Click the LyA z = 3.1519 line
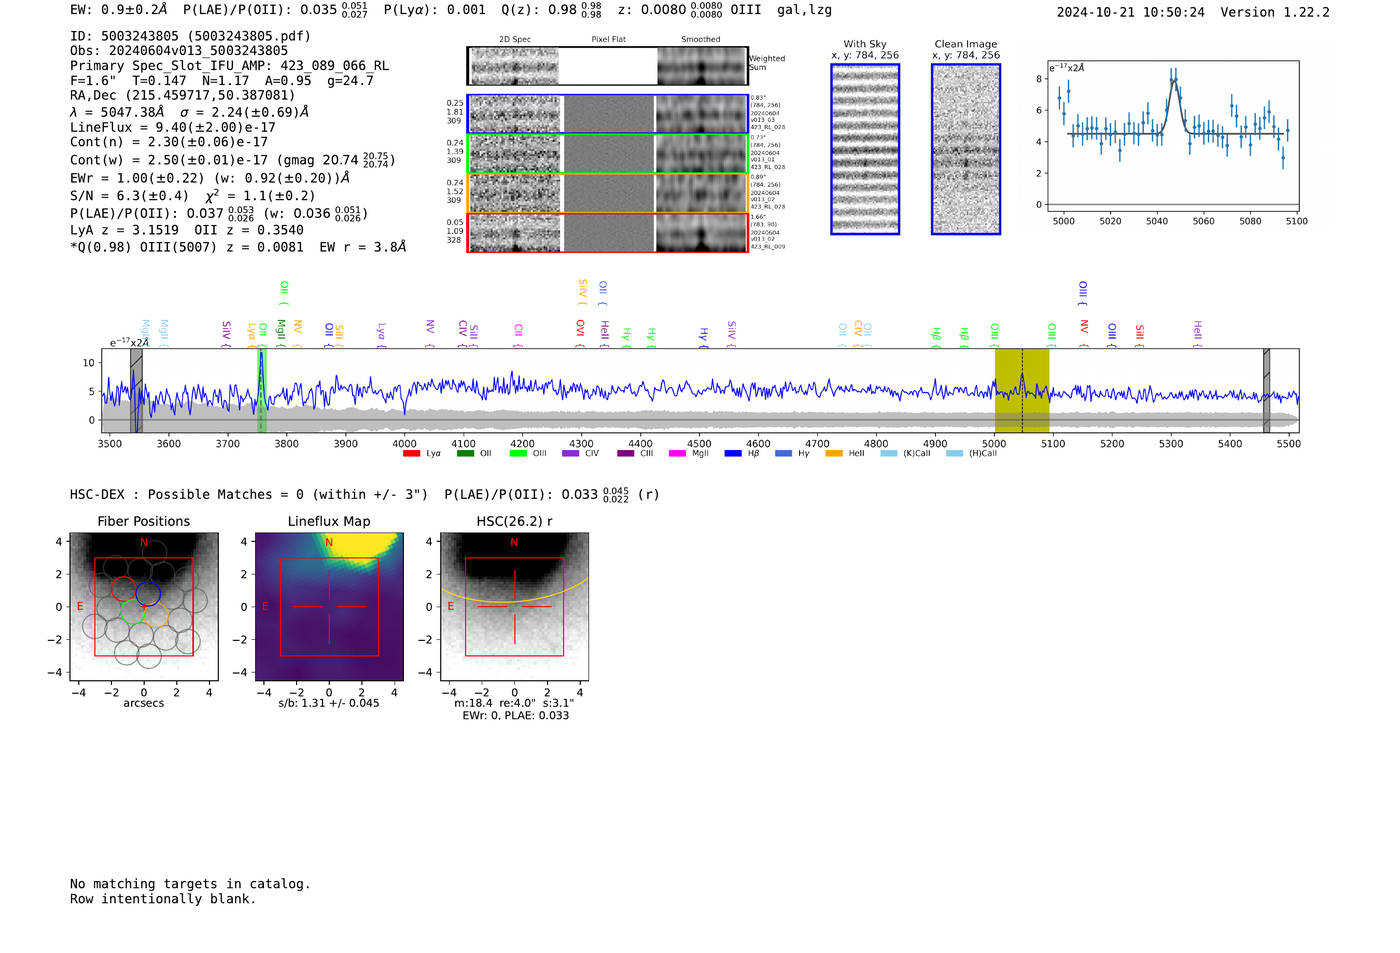 coord(187,230)
